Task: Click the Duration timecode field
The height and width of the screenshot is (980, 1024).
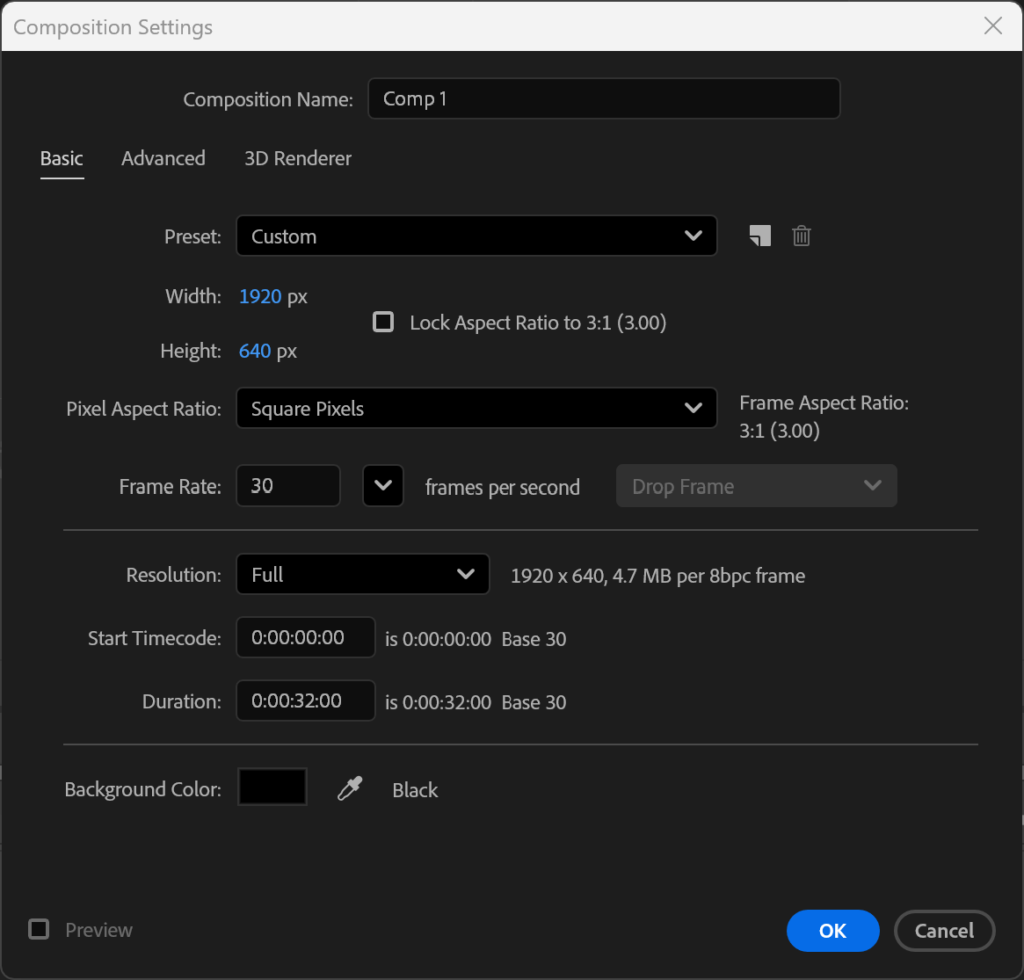Action: [x=305, y=701]
